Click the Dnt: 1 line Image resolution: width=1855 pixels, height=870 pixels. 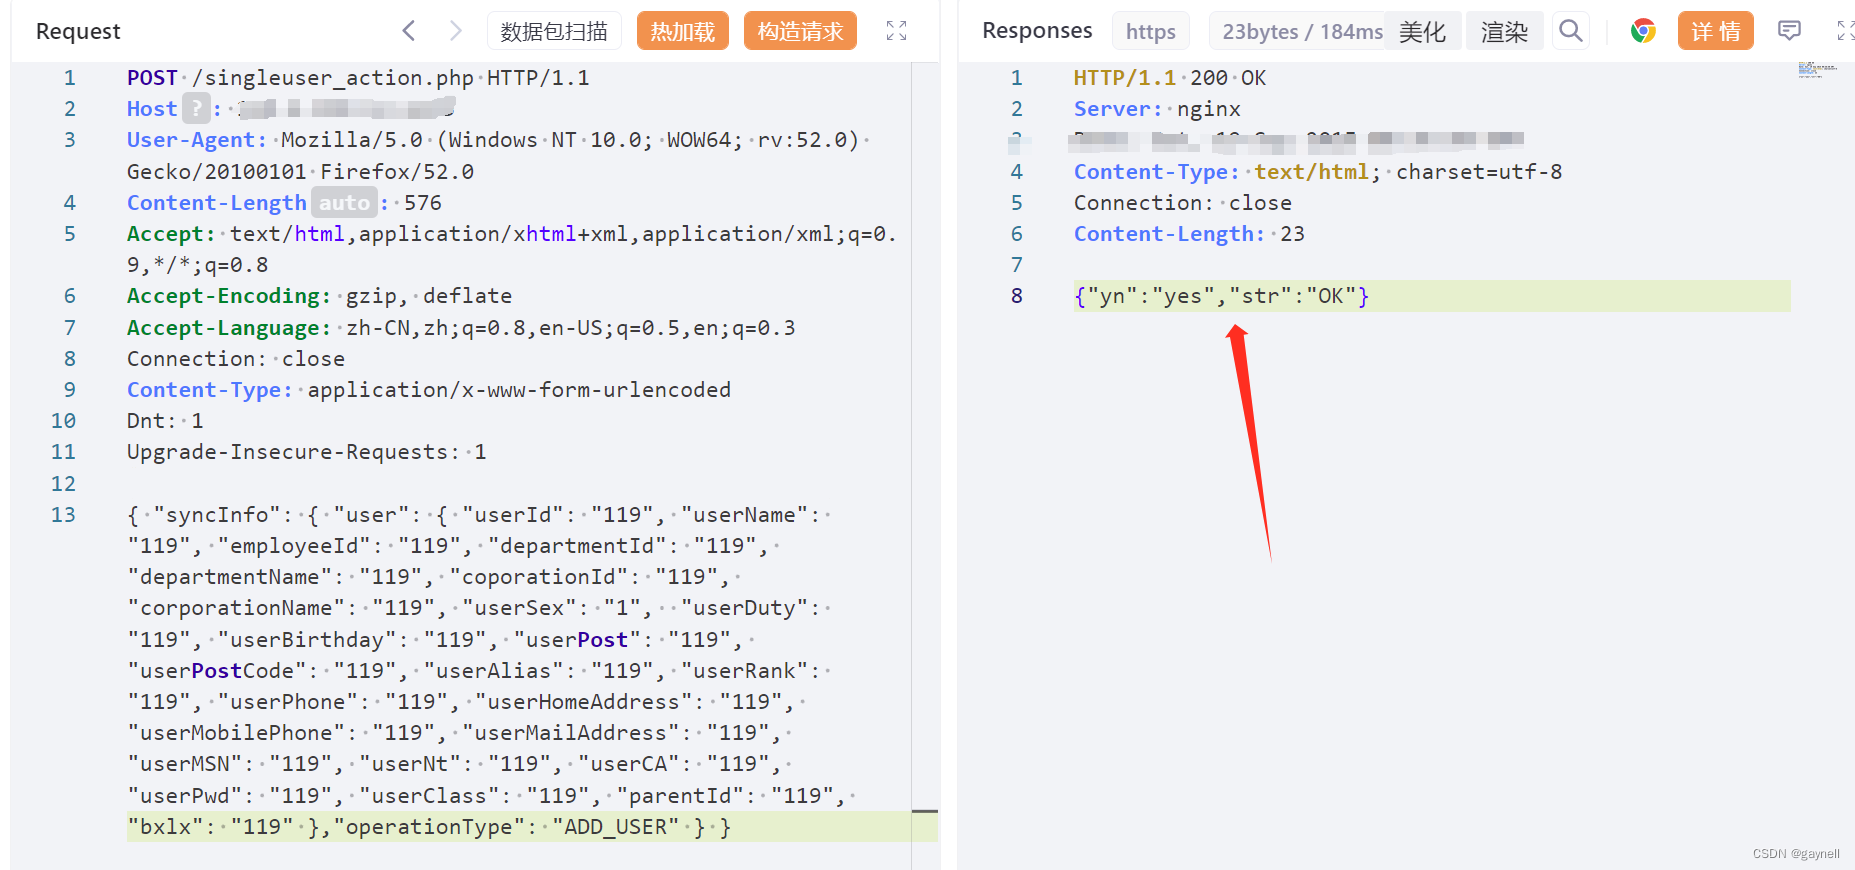coord(165,421)
